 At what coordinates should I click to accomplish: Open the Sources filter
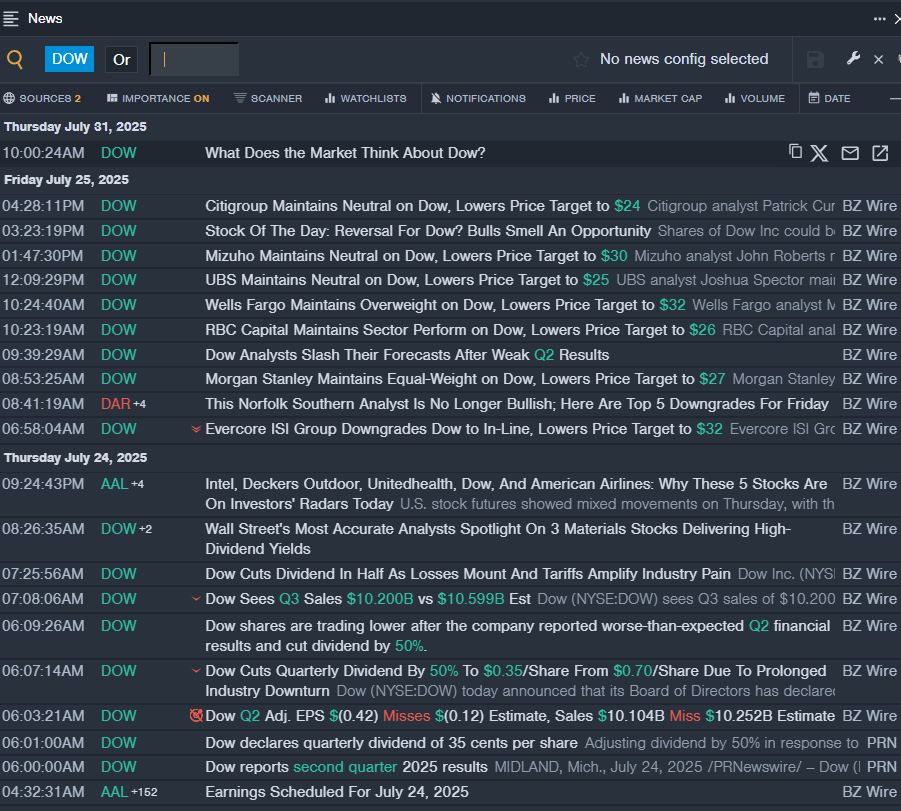point(42,98)
